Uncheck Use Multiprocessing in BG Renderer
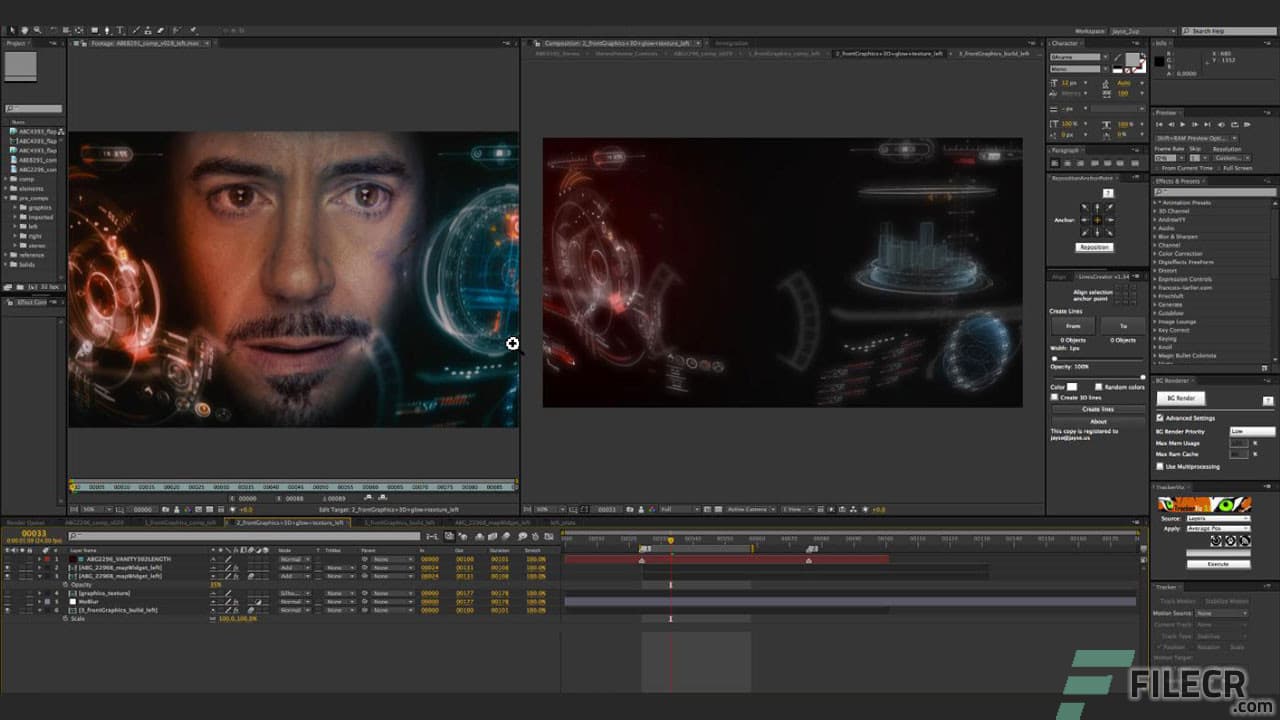This screenshot has width=1280, height=720. click(1159, 466)
